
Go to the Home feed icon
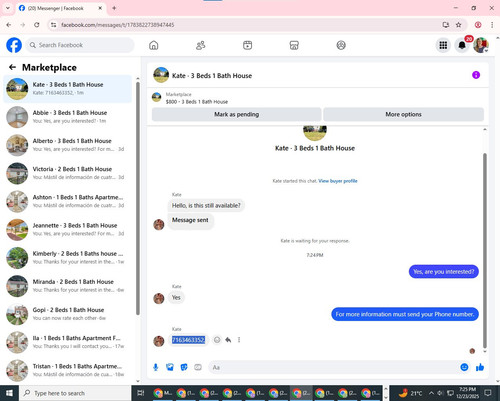tap(154, 45)
